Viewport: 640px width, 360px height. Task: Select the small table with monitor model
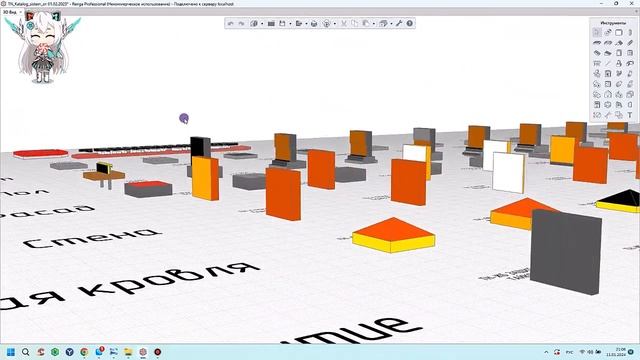(104, 176)
